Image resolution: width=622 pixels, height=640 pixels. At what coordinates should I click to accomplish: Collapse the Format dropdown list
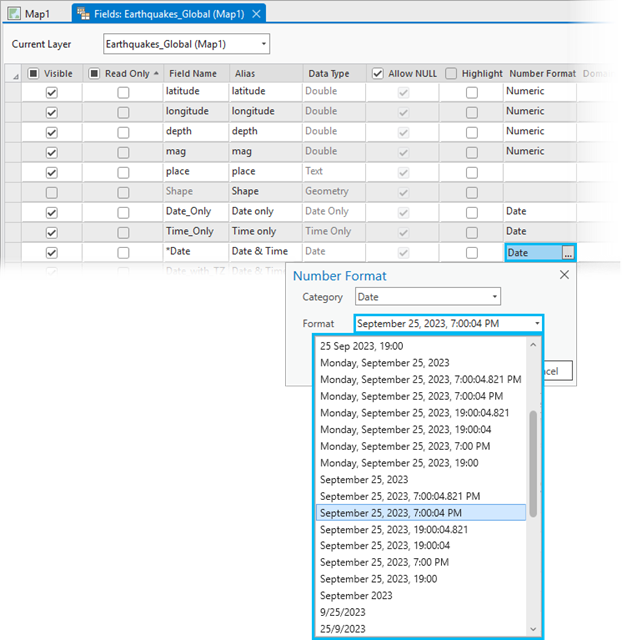(x=537, y=323)
